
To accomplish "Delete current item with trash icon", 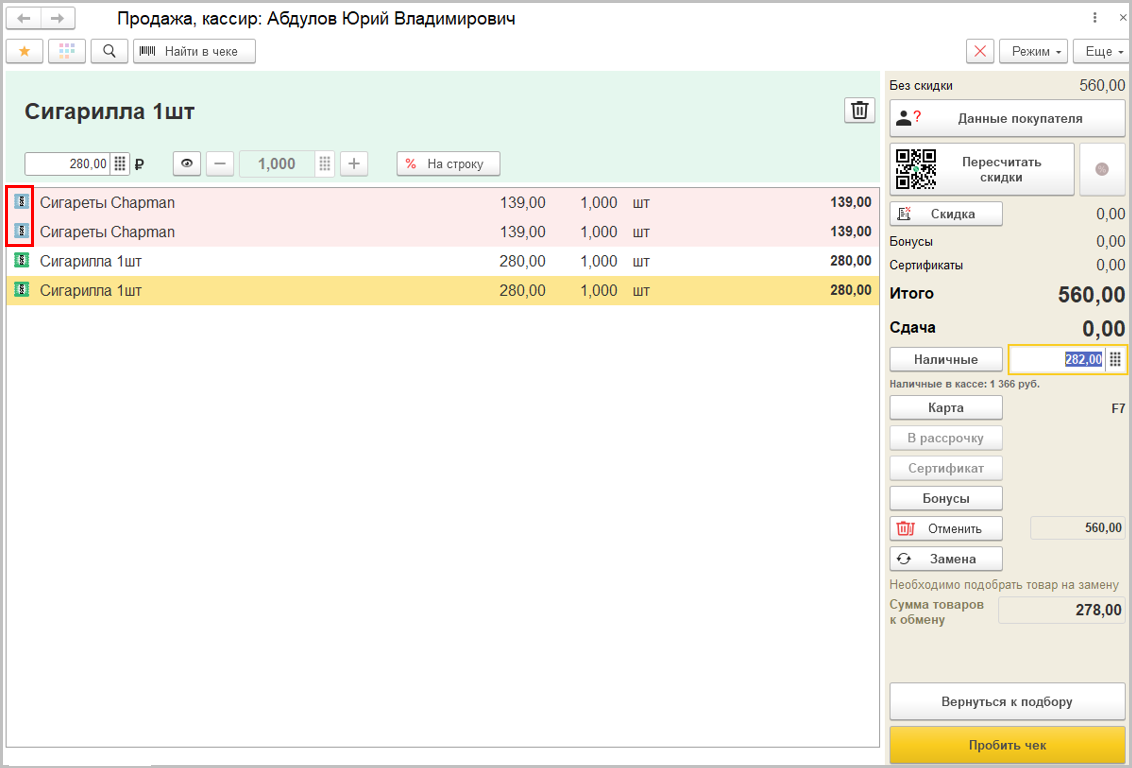I will tap(859, 111).
